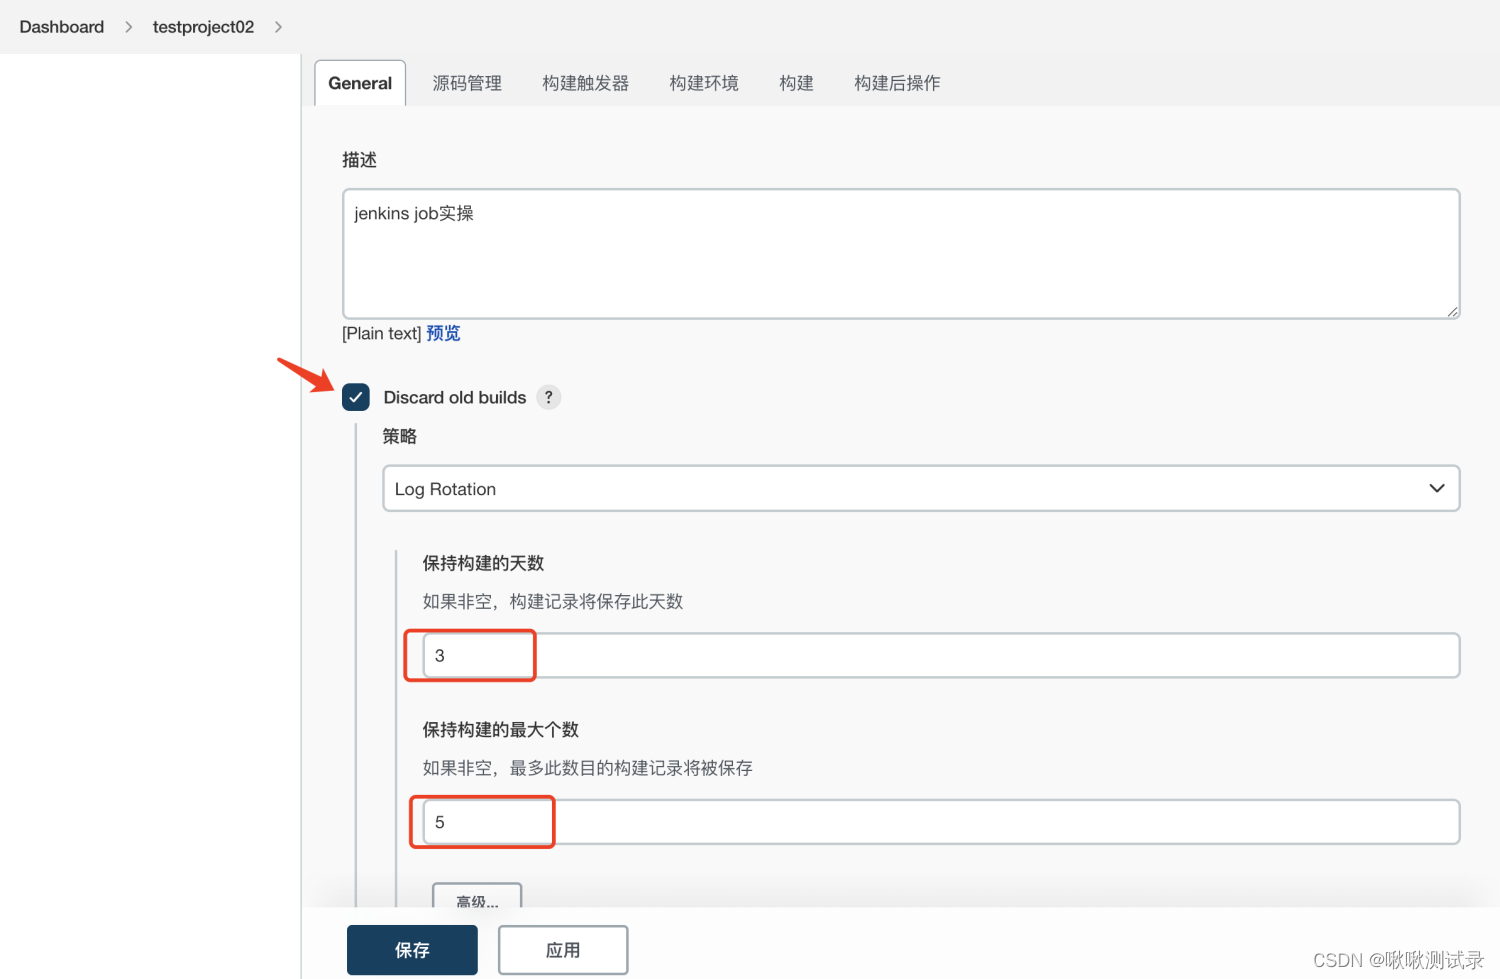Screen dimensions: 1500x979
Task: Focus the 描述 description text area
Action: tap(901, 254)
